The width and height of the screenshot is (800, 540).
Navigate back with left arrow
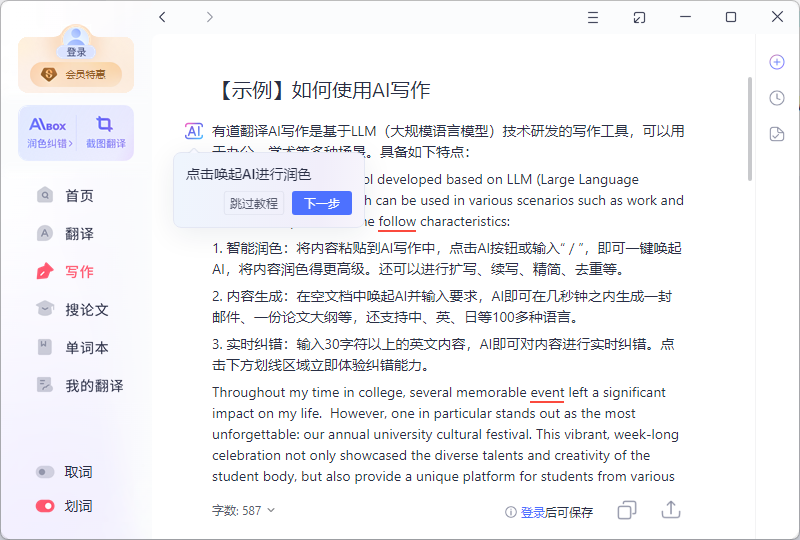162,17
